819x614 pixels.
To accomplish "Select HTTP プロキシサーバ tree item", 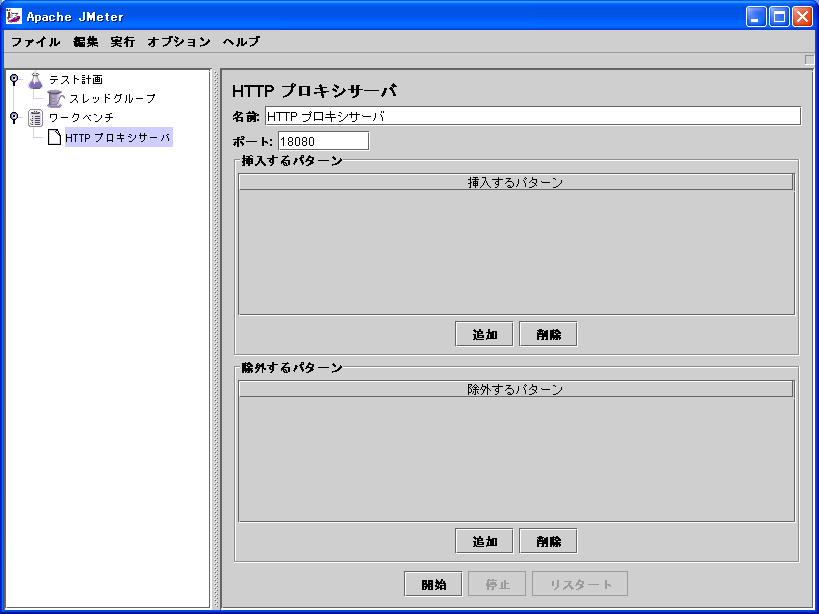I will coord(119,138).
